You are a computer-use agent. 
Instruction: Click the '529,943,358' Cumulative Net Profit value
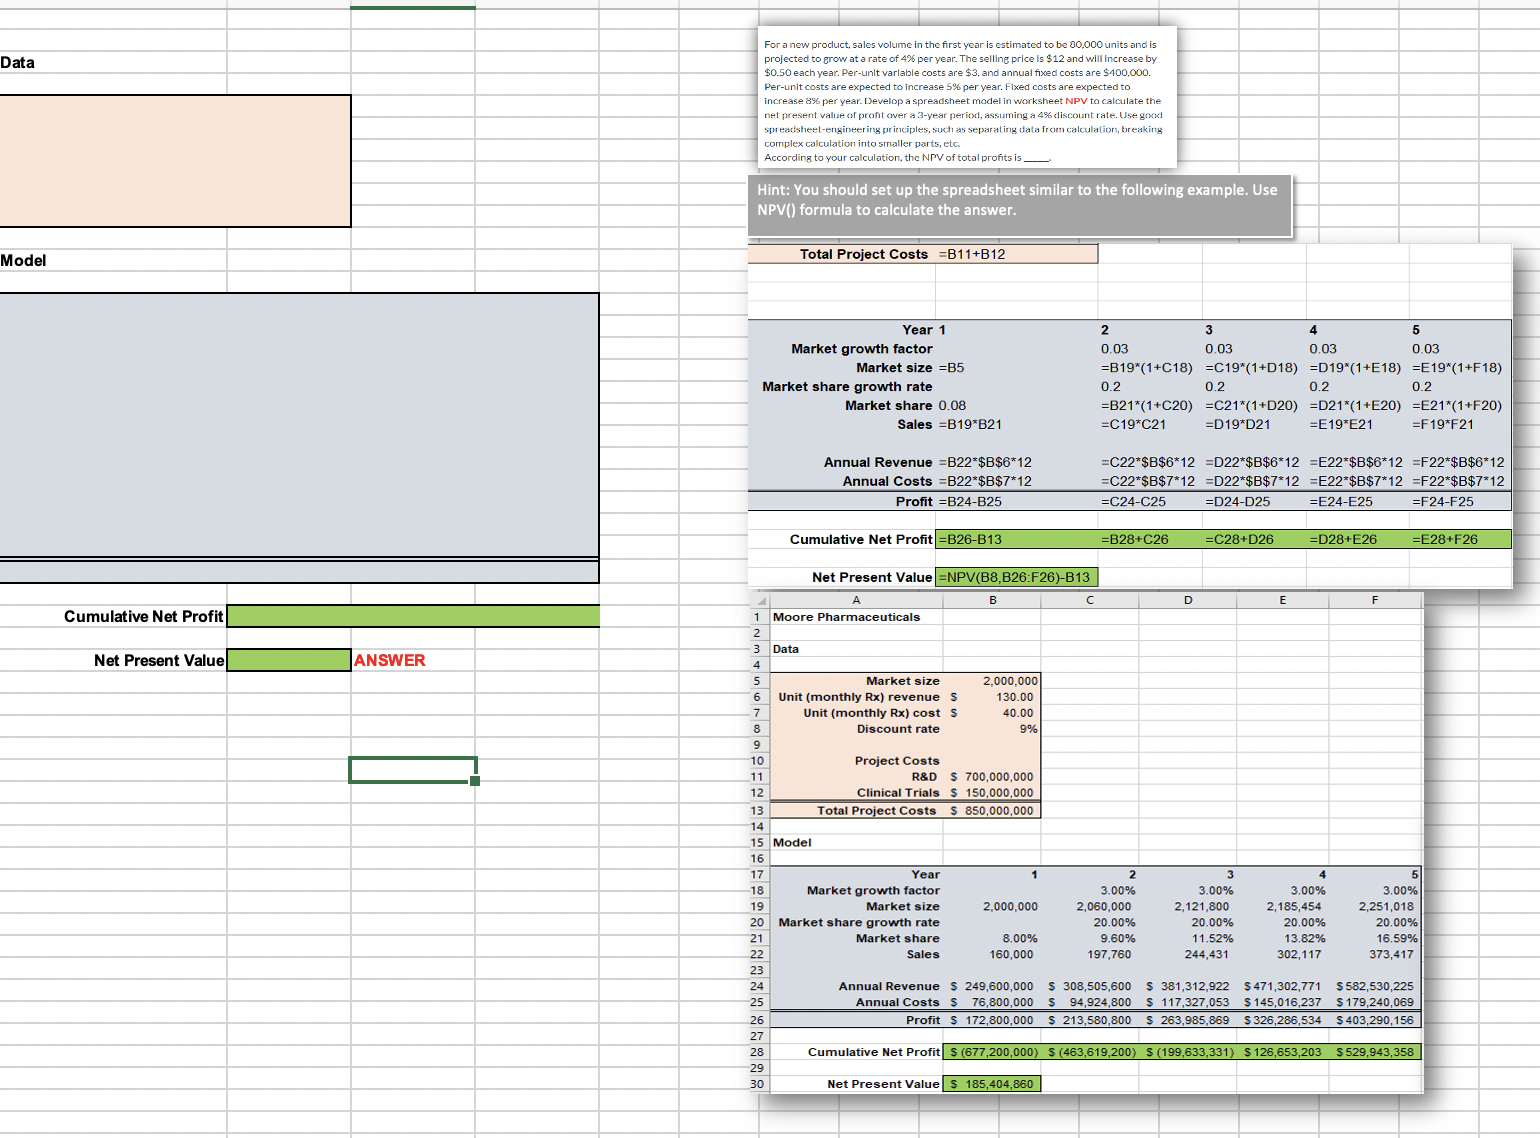(1380, 1053)
